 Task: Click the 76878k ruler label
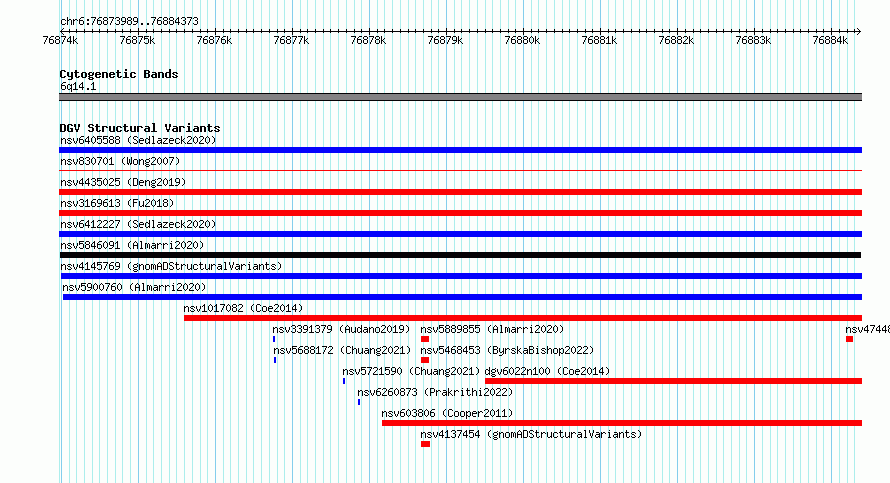click(368, 40)
